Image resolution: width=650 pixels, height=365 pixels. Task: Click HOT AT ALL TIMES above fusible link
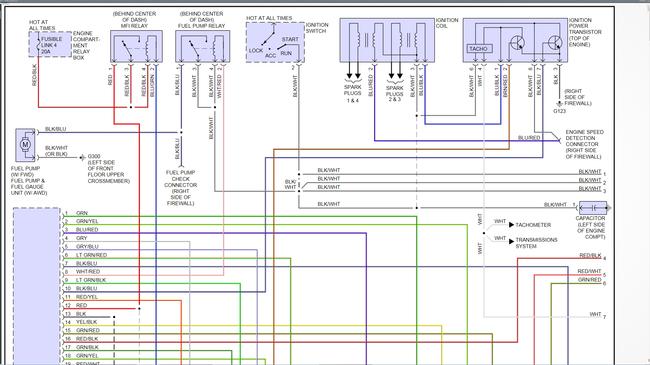click(x=42, y=25)
